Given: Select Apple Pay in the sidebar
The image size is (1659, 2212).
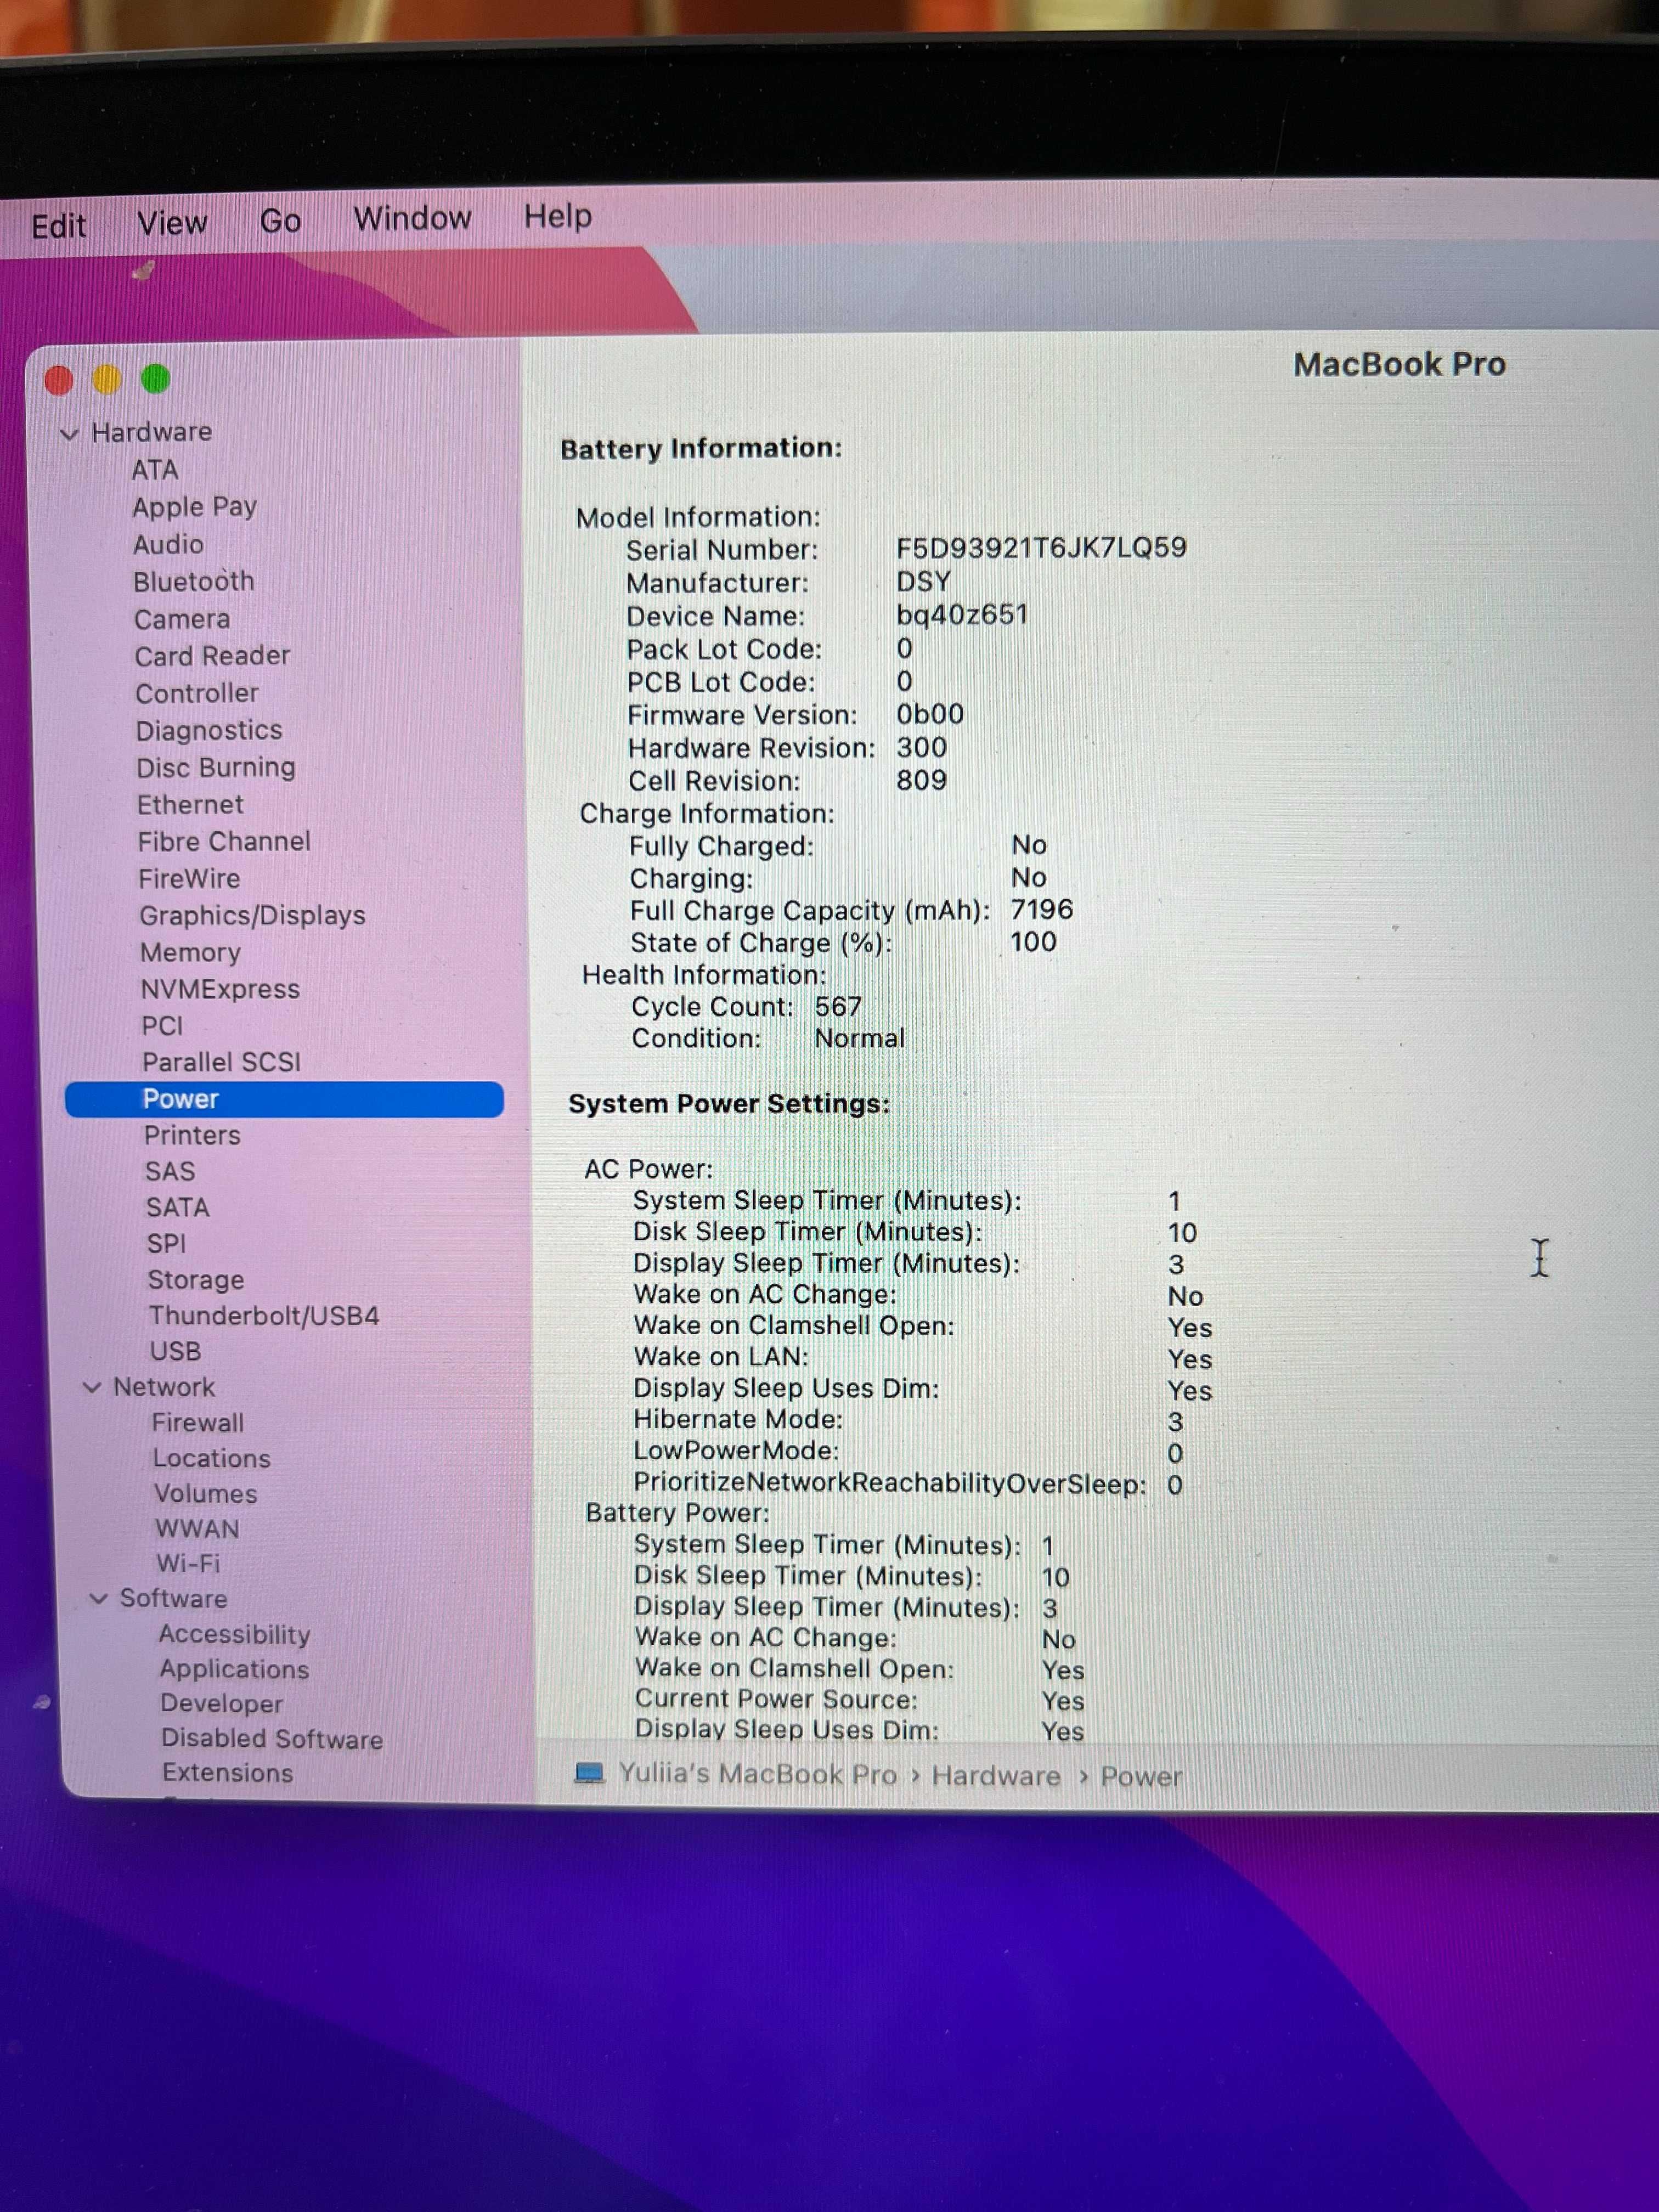Looking at the screenshot, I should point(194,507).
